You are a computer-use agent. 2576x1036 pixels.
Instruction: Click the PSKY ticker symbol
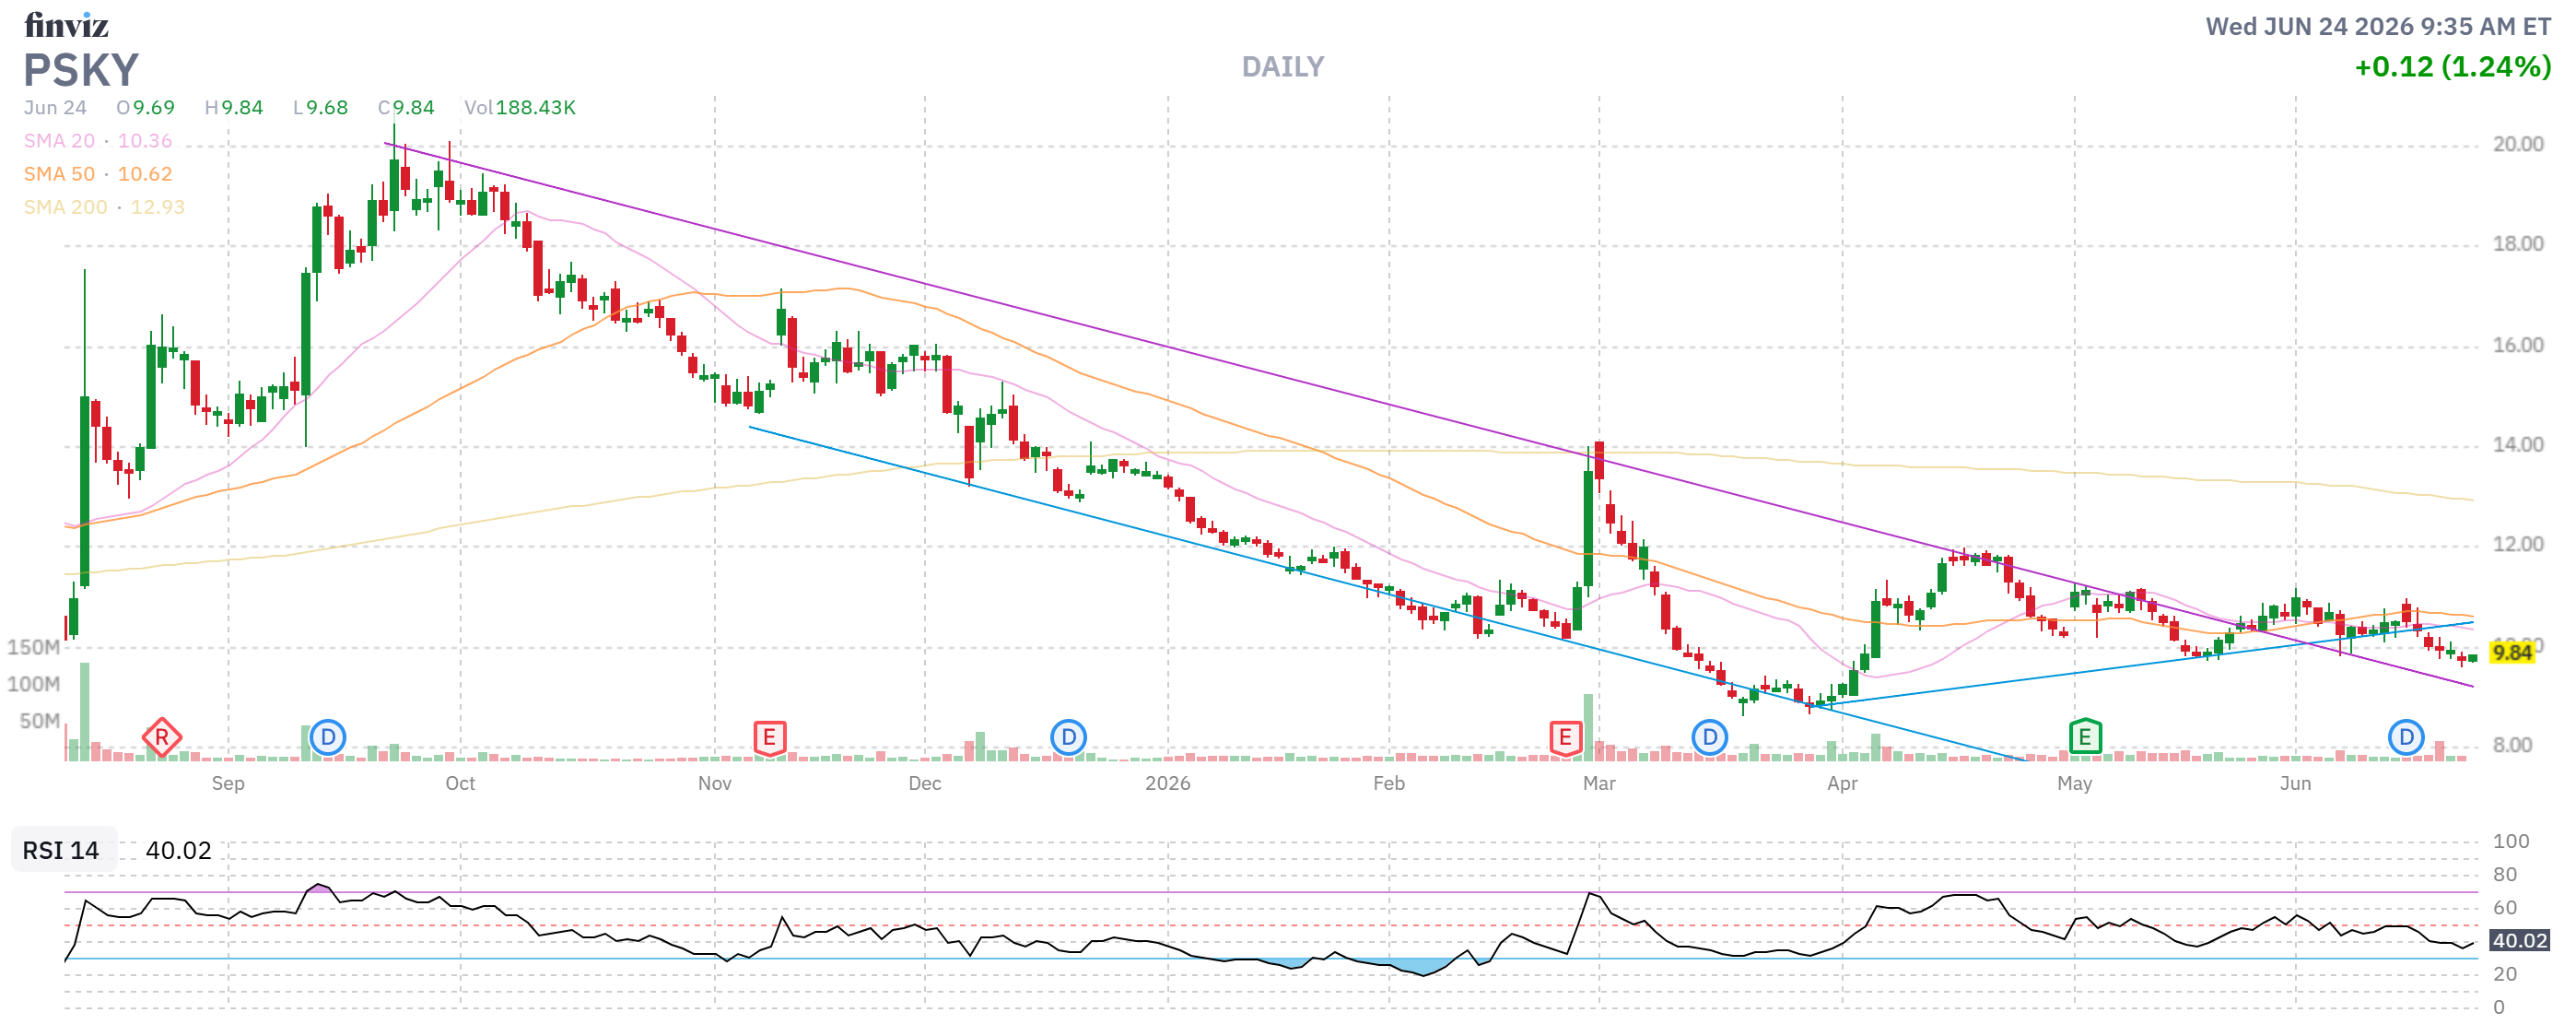pyautogui.click(x=81, y=70)
